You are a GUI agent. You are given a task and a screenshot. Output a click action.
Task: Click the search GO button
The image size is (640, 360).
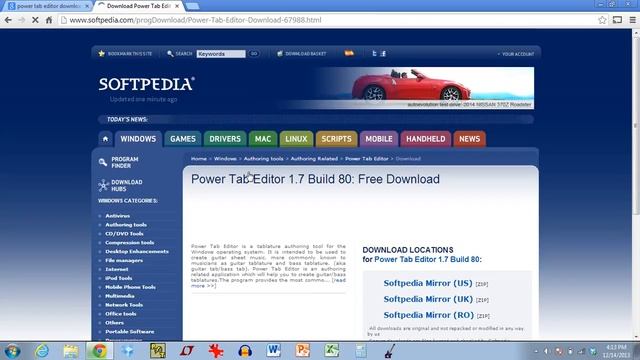pyautogui.click(x=253, y=53)
